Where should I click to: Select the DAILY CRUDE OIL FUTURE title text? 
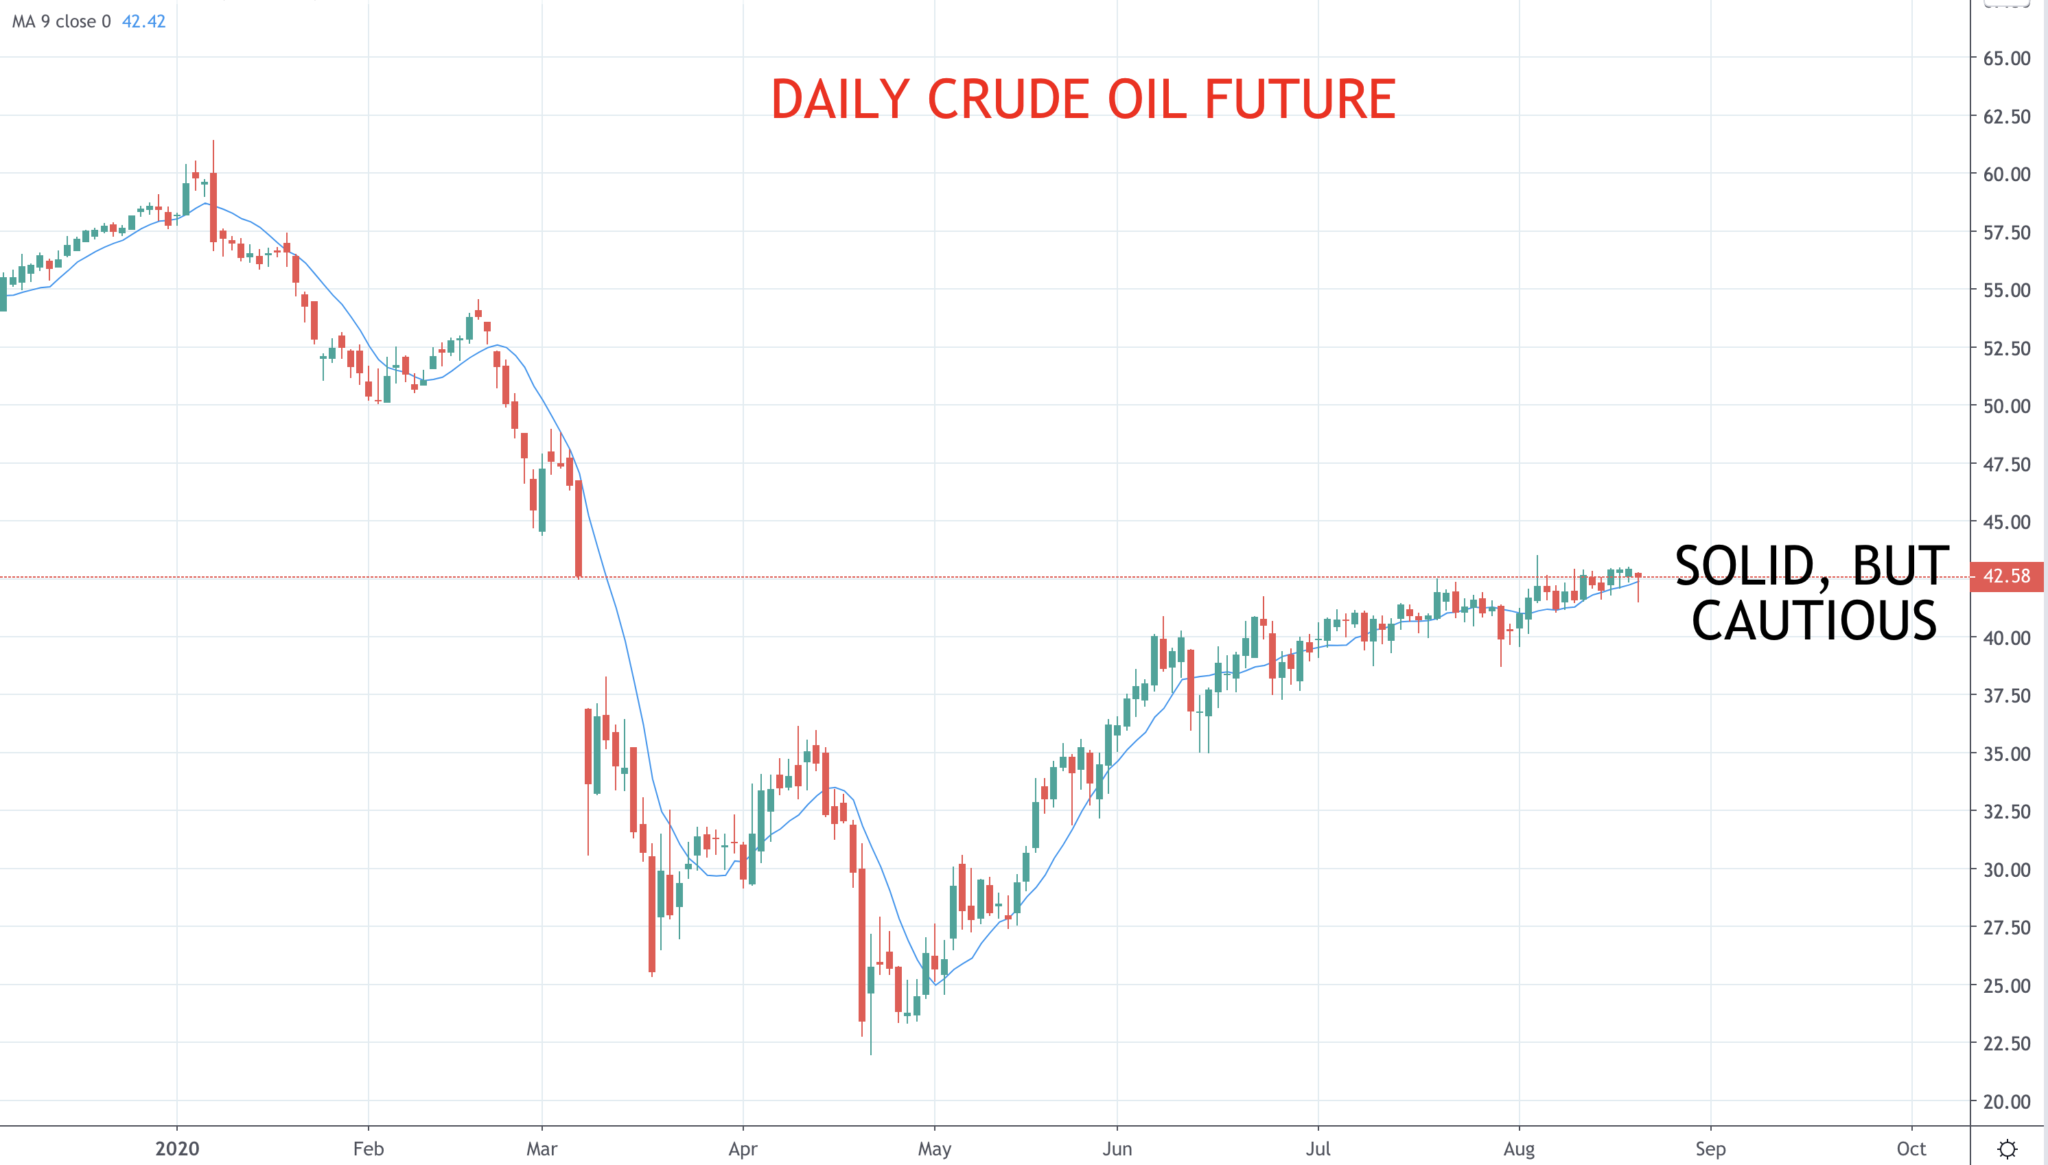click(1083, 100)
